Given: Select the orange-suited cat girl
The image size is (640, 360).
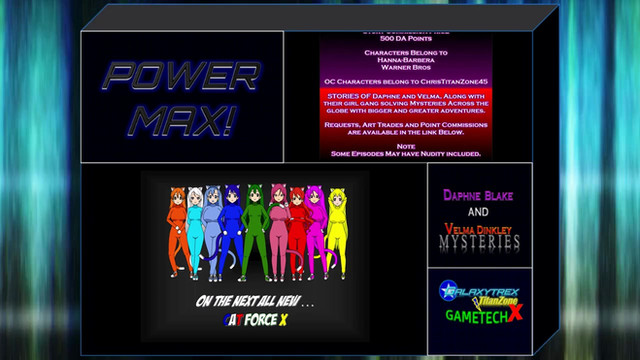Looking at the screenshot, I should 178,232.
